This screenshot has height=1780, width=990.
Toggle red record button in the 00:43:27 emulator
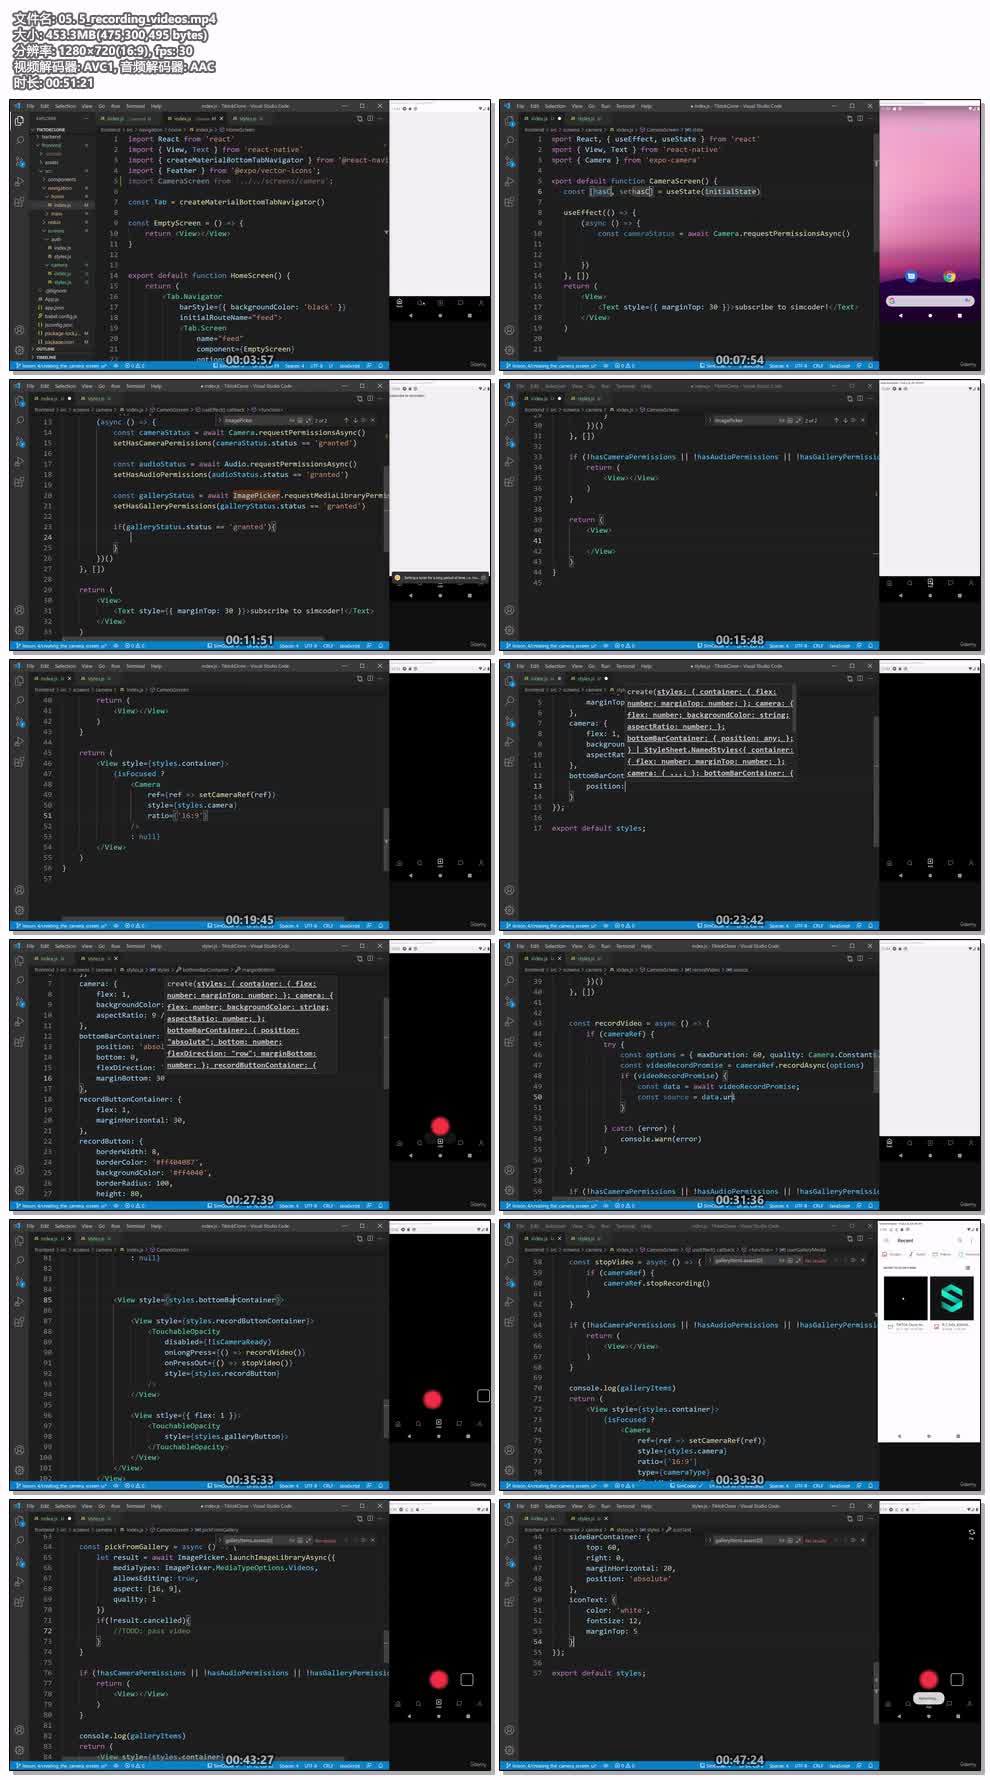[x=438, y=1679]
